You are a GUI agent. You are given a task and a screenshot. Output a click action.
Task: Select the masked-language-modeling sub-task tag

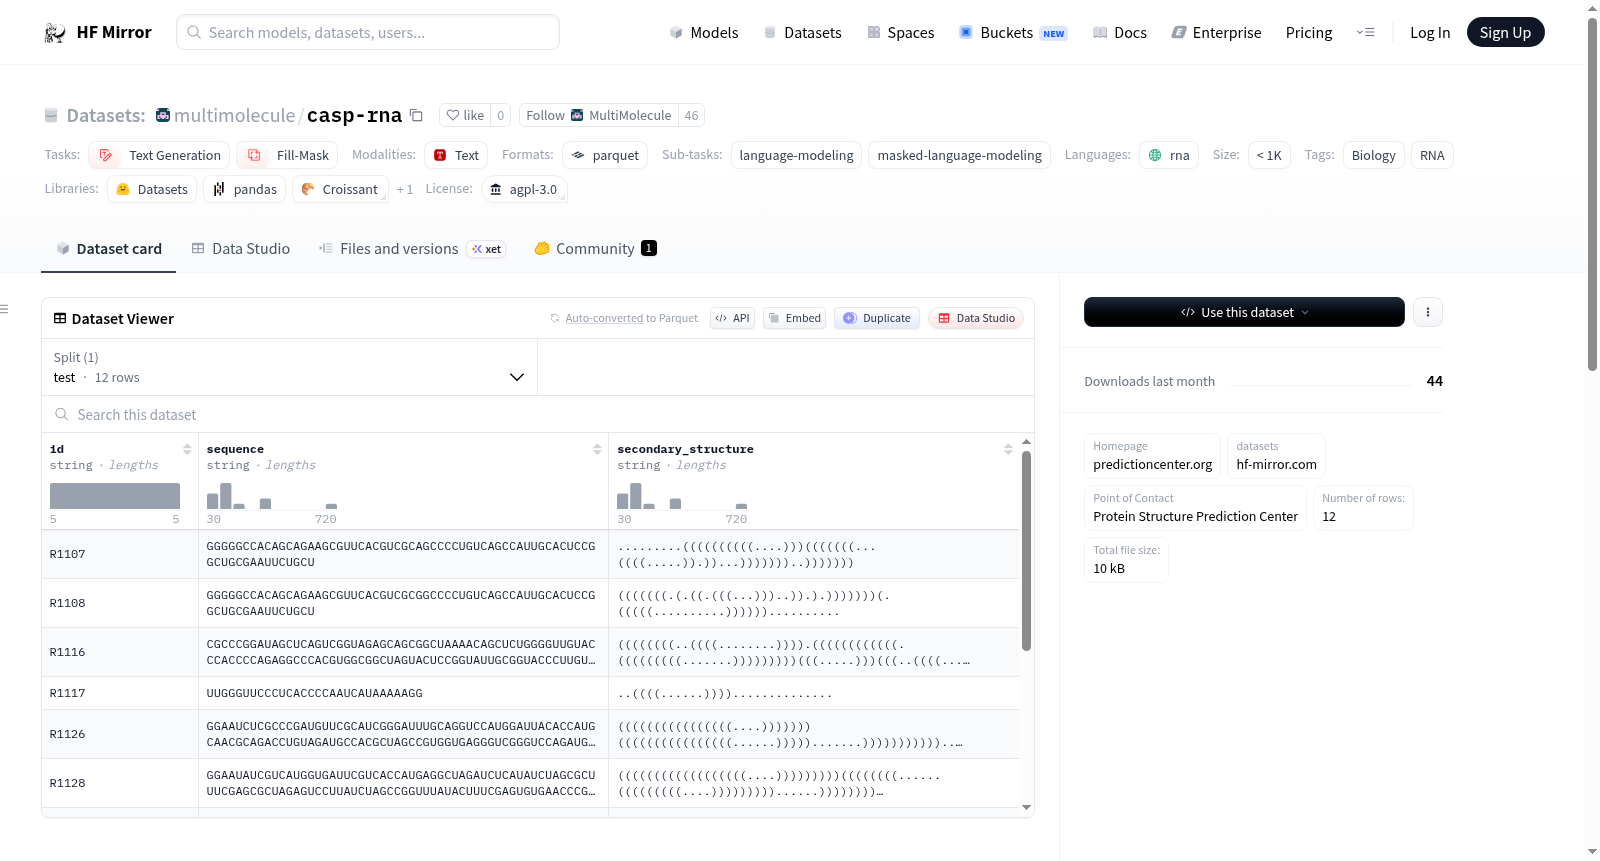click(959, 155)
